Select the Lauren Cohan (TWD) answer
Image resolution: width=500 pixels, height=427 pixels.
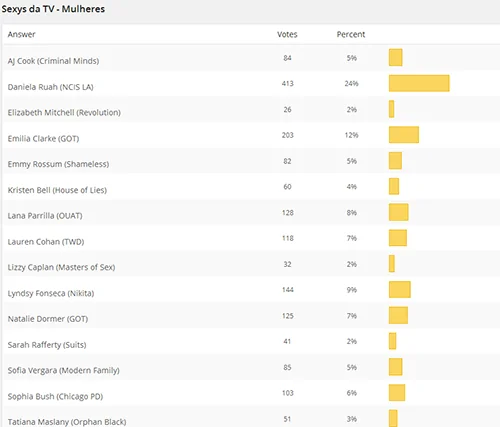tap(46, 242)
